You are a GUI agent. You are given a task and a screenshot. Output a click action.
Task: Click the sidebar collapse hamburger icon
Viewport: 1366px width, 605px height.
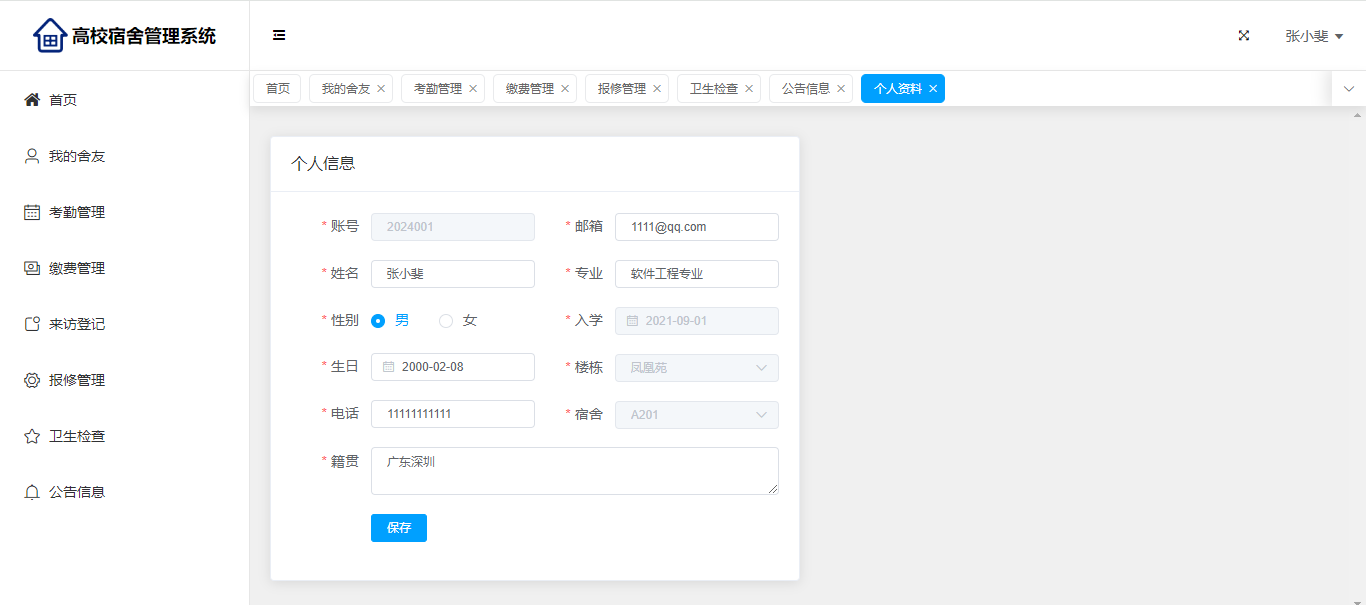tap(279, 36)
